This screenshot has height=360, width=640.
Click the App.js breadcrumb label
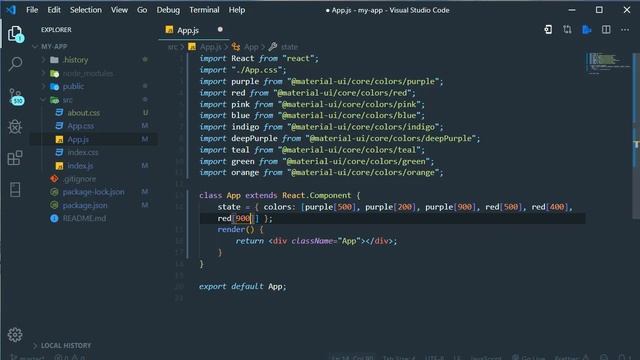[210, 47]
